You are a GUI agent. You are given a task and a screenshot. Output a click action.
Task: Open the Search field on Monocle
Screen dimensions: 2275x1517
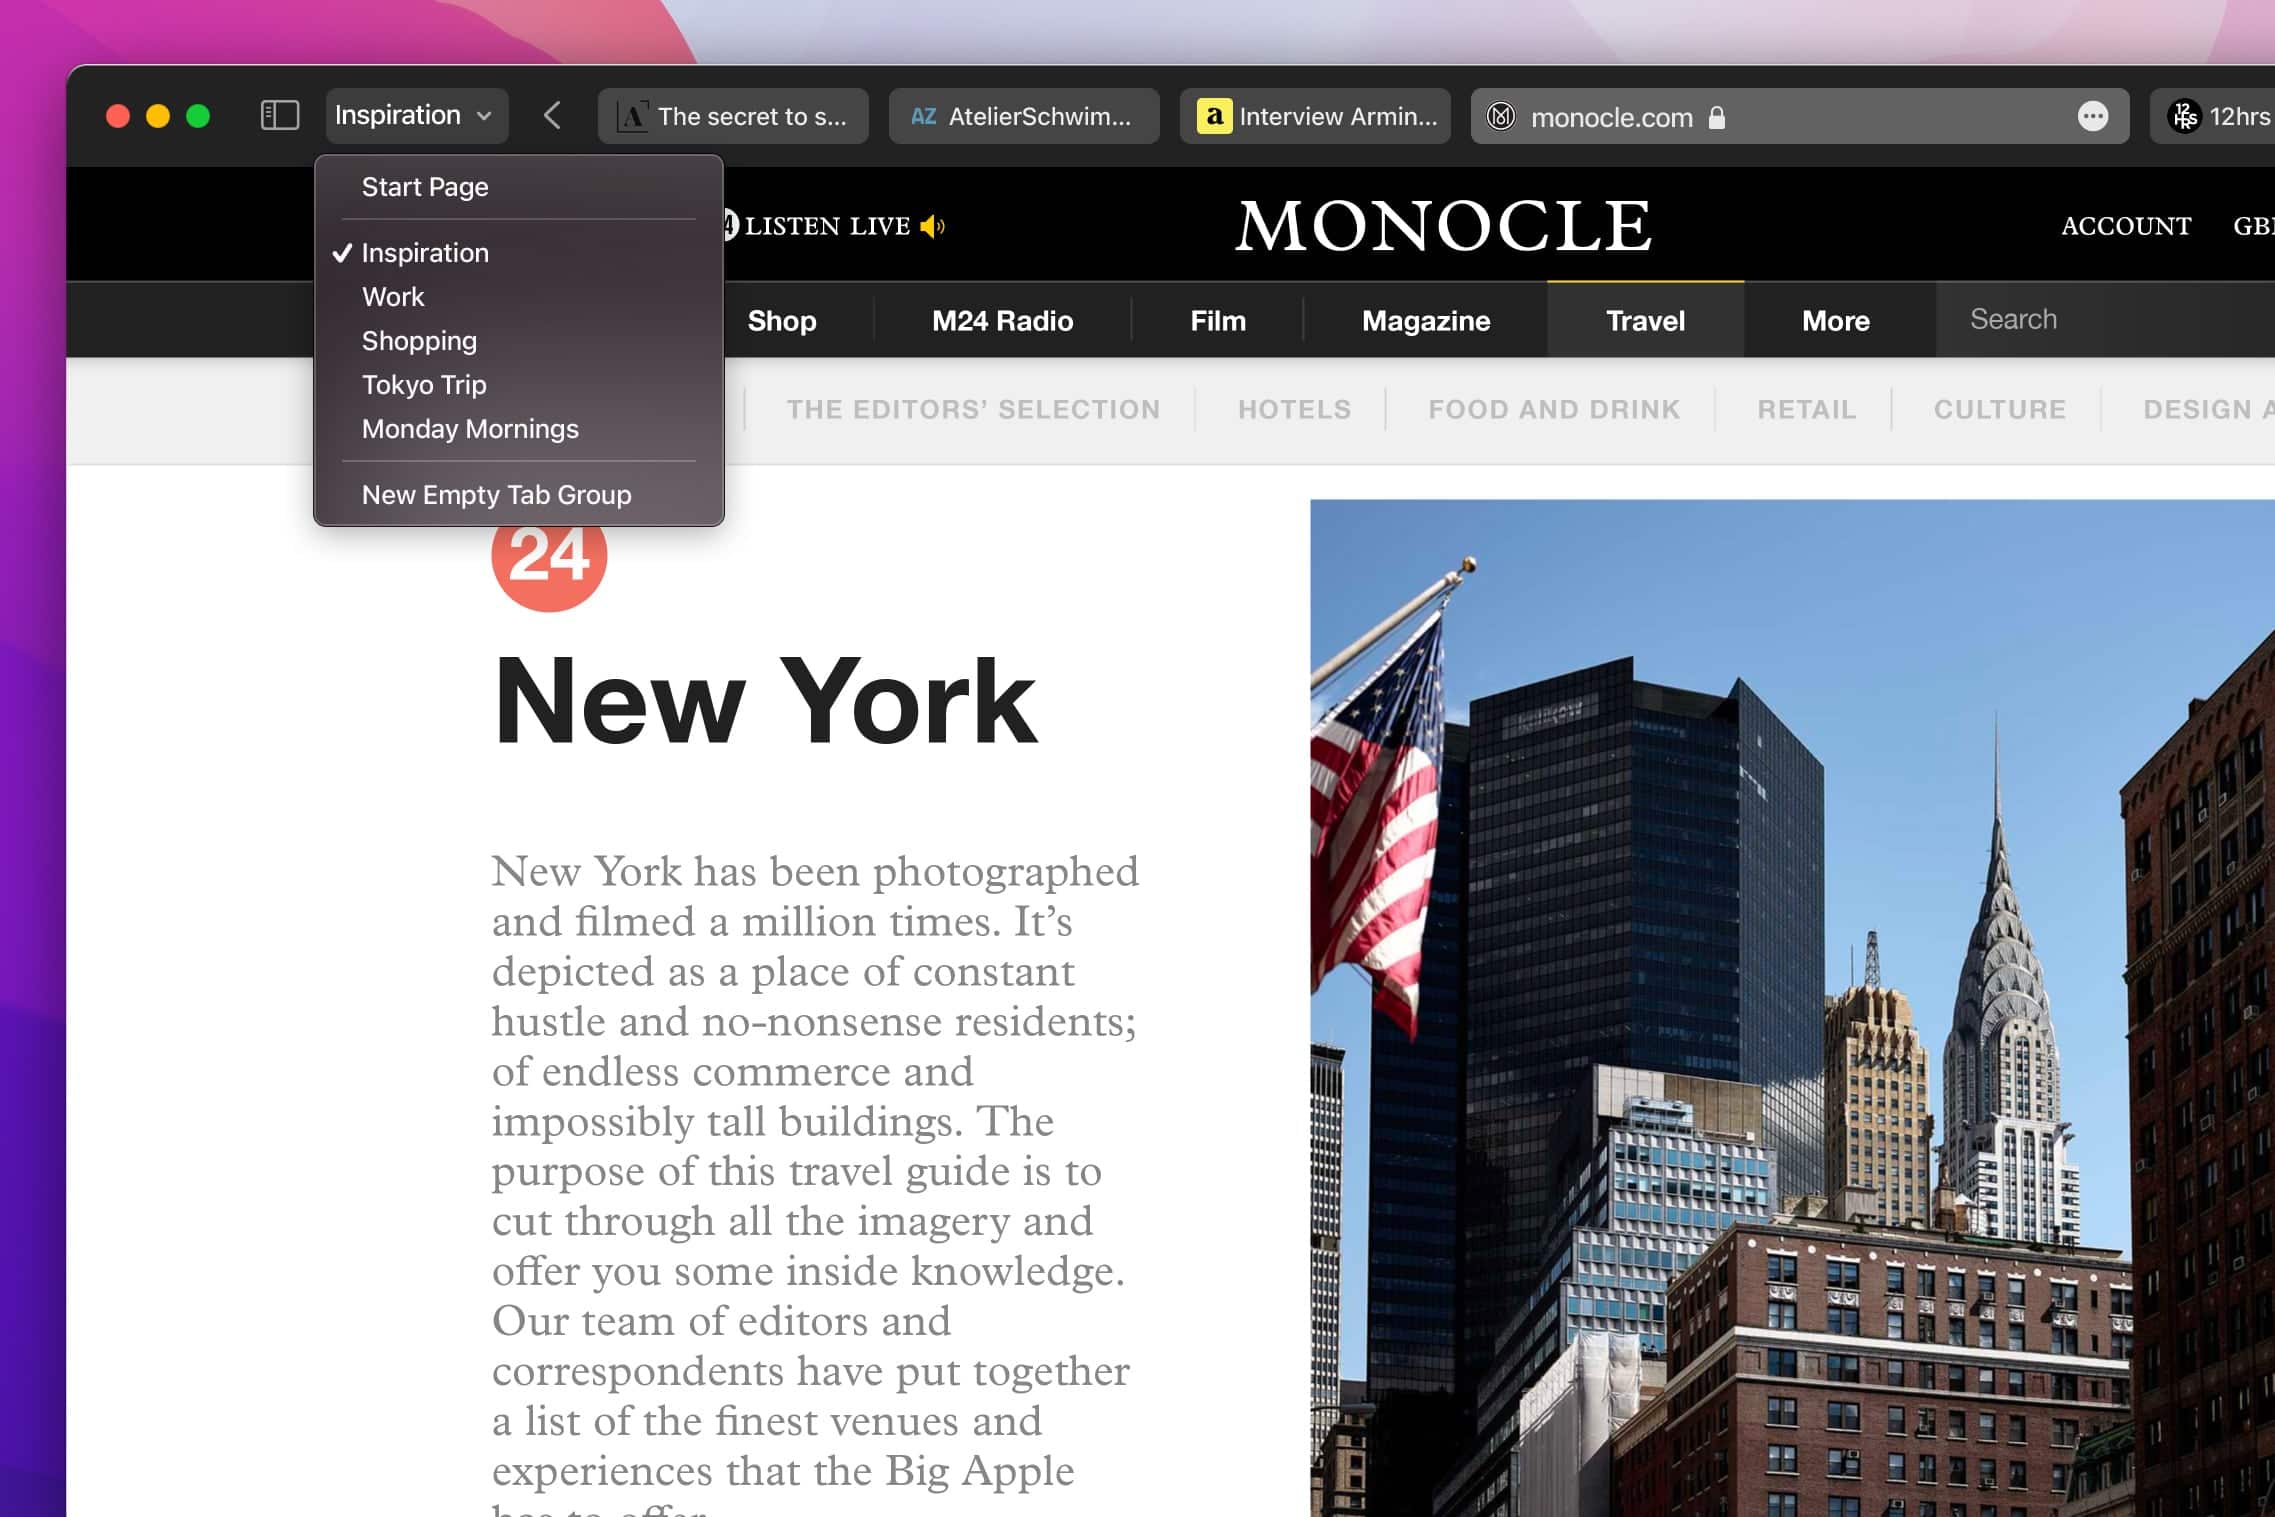click(2013, 318)
